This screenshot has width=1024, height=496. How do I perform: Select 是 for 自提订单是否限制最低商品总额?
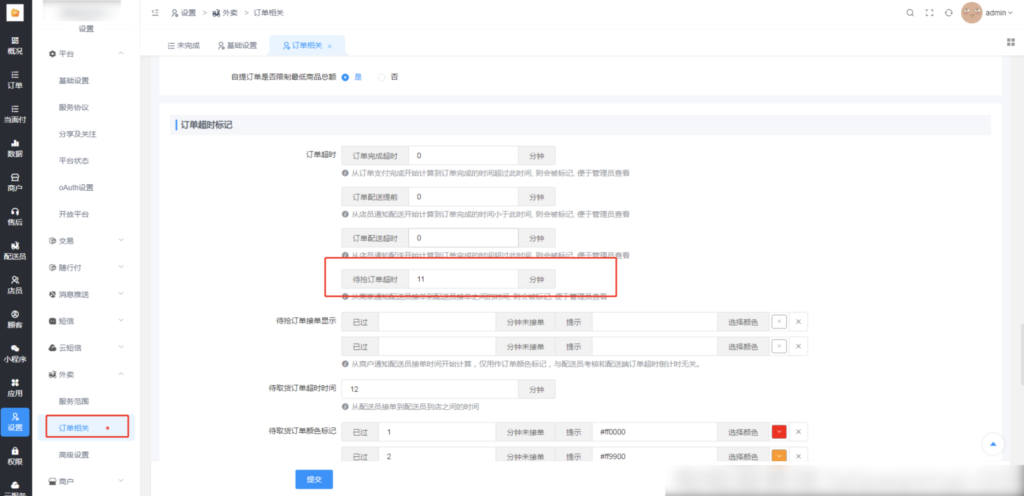[345, 76]
